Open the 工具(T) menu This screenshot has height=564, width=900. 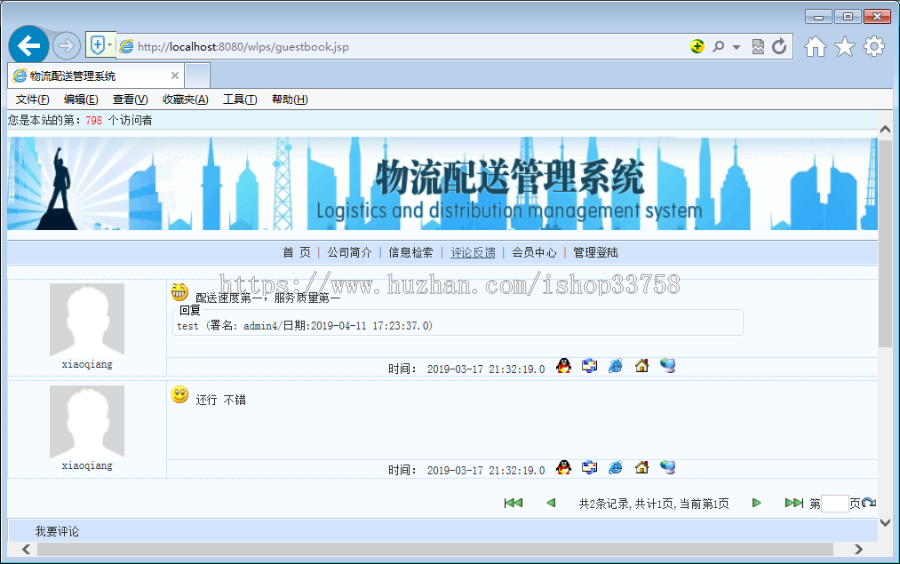(x=240, y=99)
